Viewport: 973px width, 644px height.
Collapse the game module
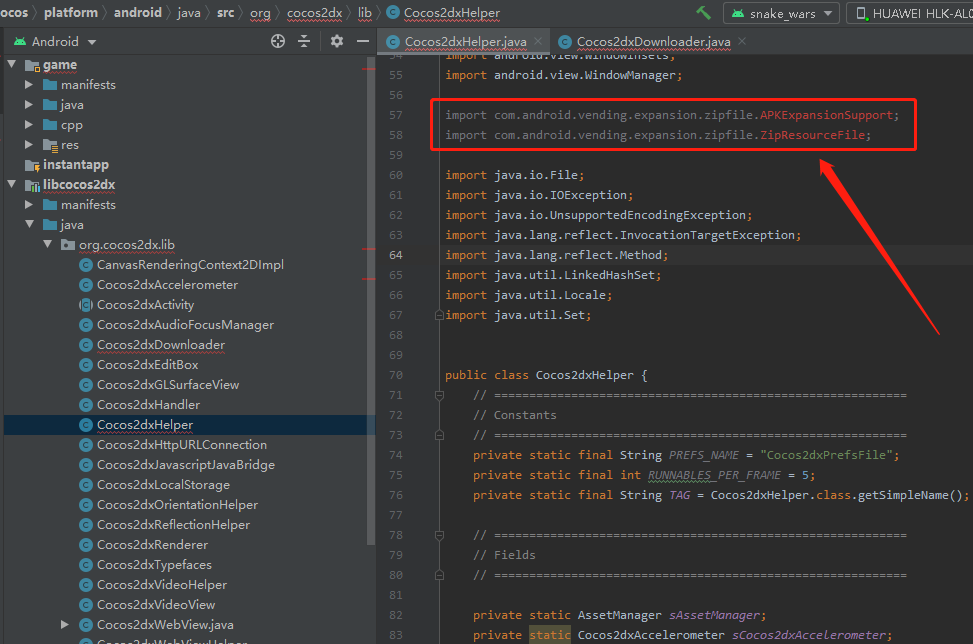[12, 65]
